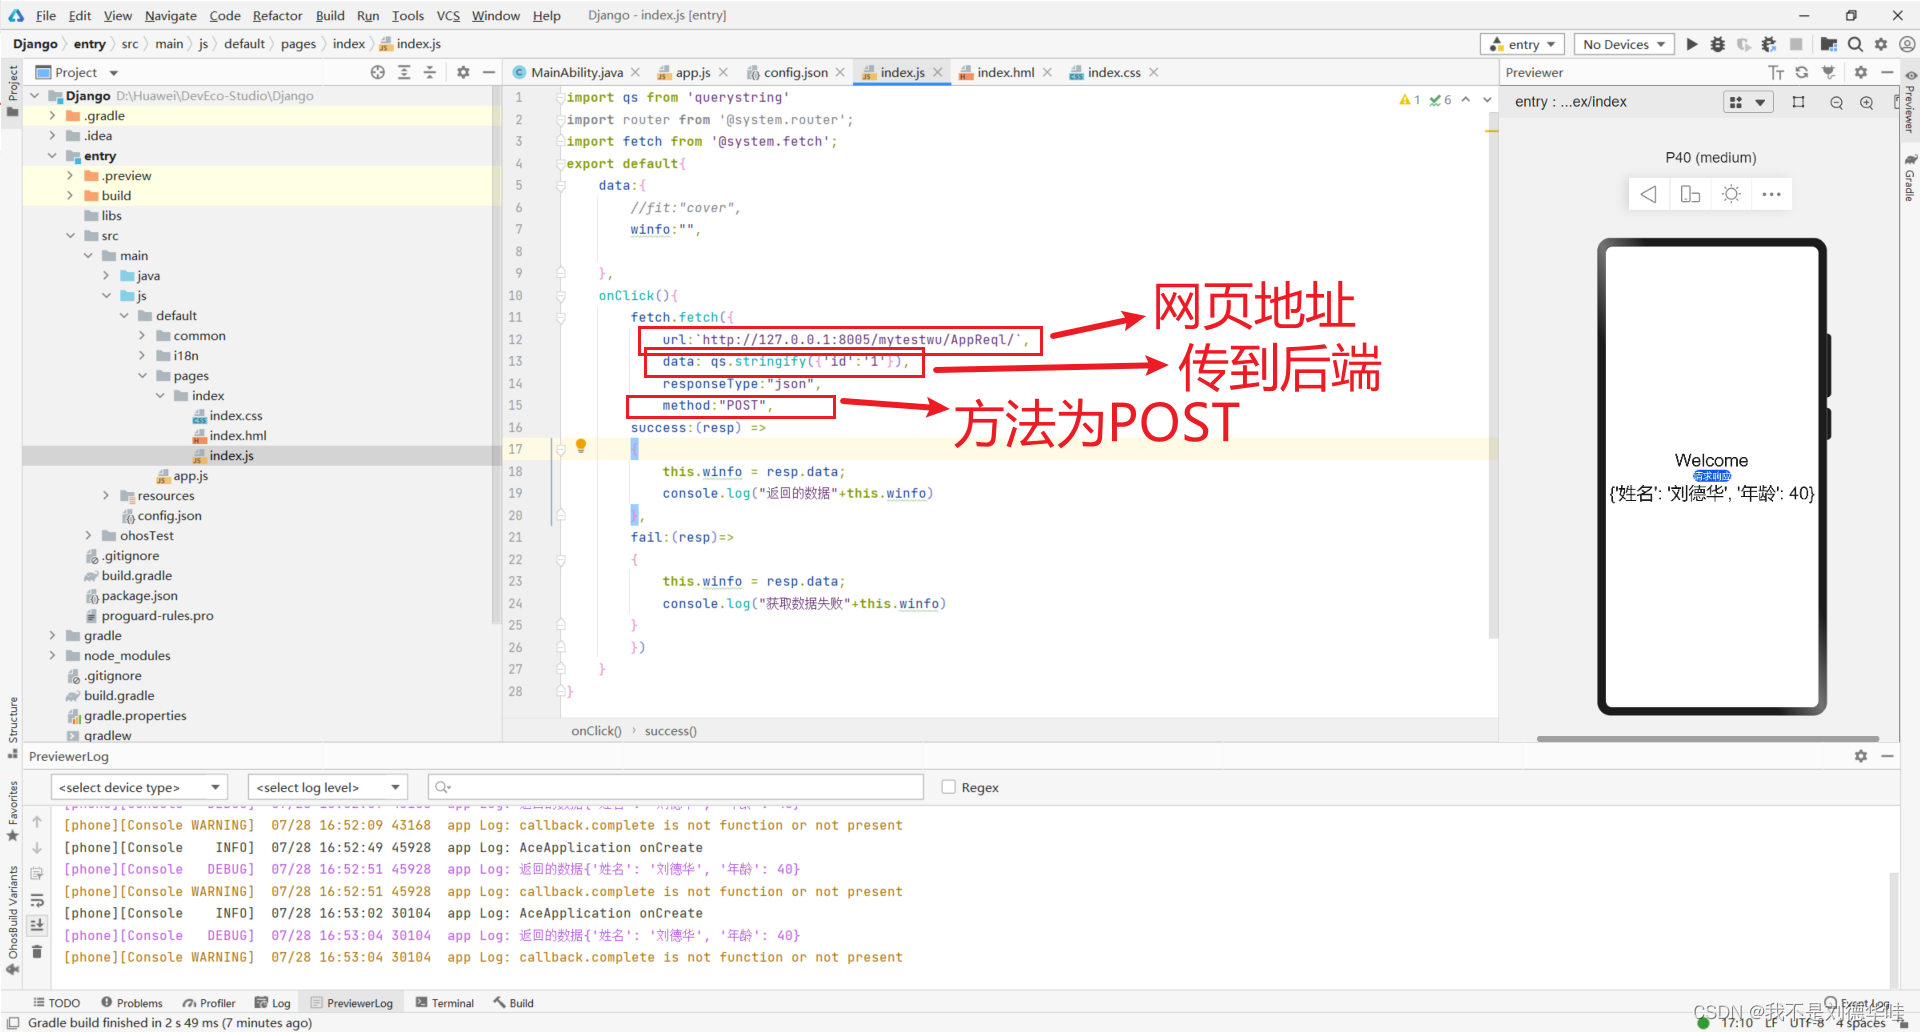Click the lightbulb intention icon at line 17
The width and height of the screenshot is (1920, 1032).
[581, 445]
